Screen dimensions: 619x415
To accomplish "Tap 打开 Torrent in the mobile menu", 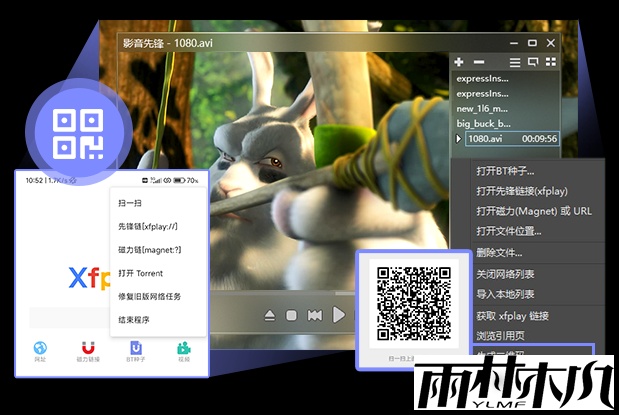I will 139,272.
